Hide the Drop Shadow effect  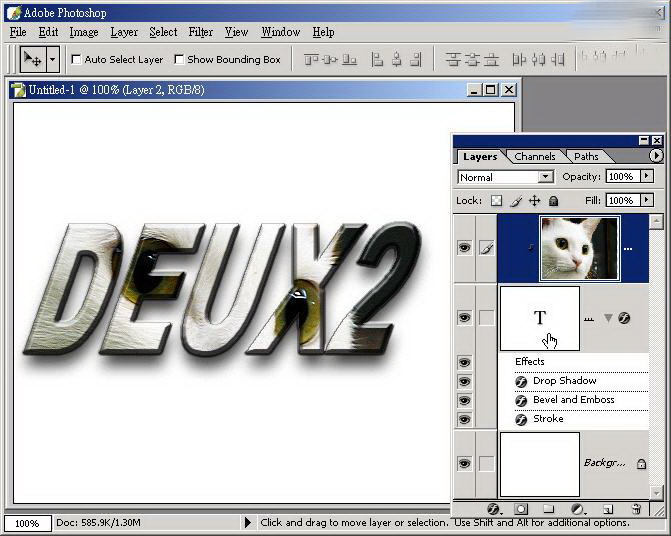(x=464, y=381)
